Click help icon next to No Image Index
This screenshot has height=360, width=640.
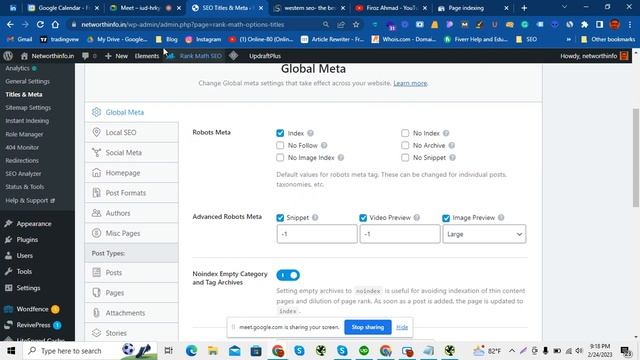(x=341, y=158)
